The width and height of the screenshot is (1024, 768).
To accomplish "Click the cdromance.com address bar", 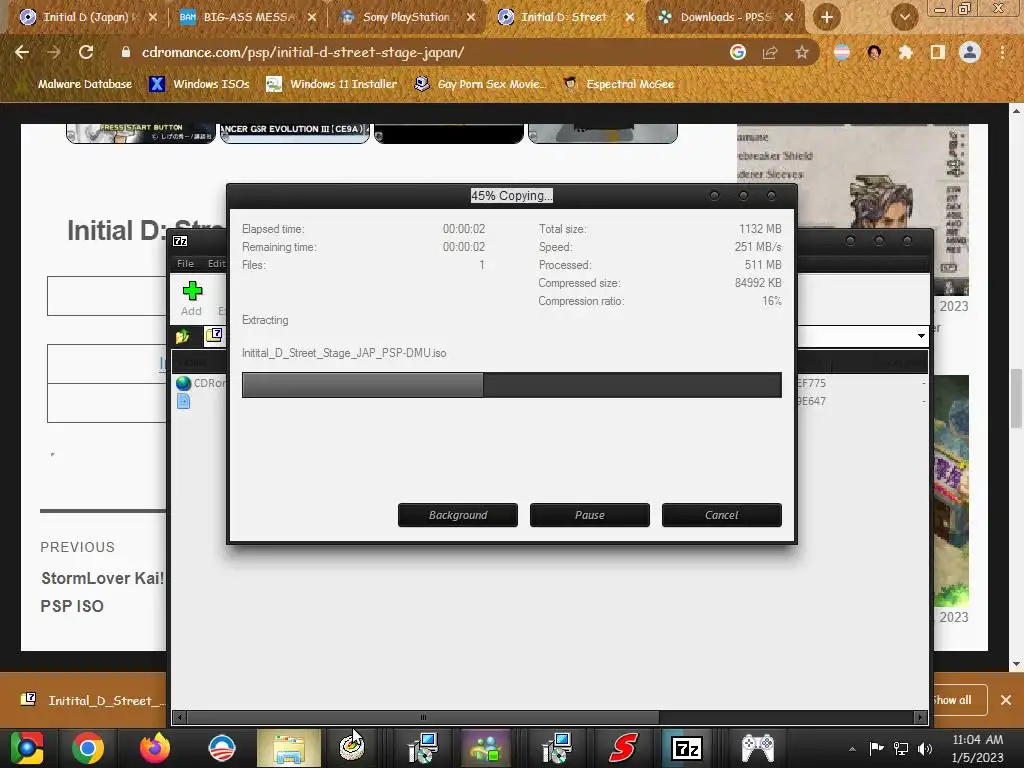I will (x=418, y=52).
